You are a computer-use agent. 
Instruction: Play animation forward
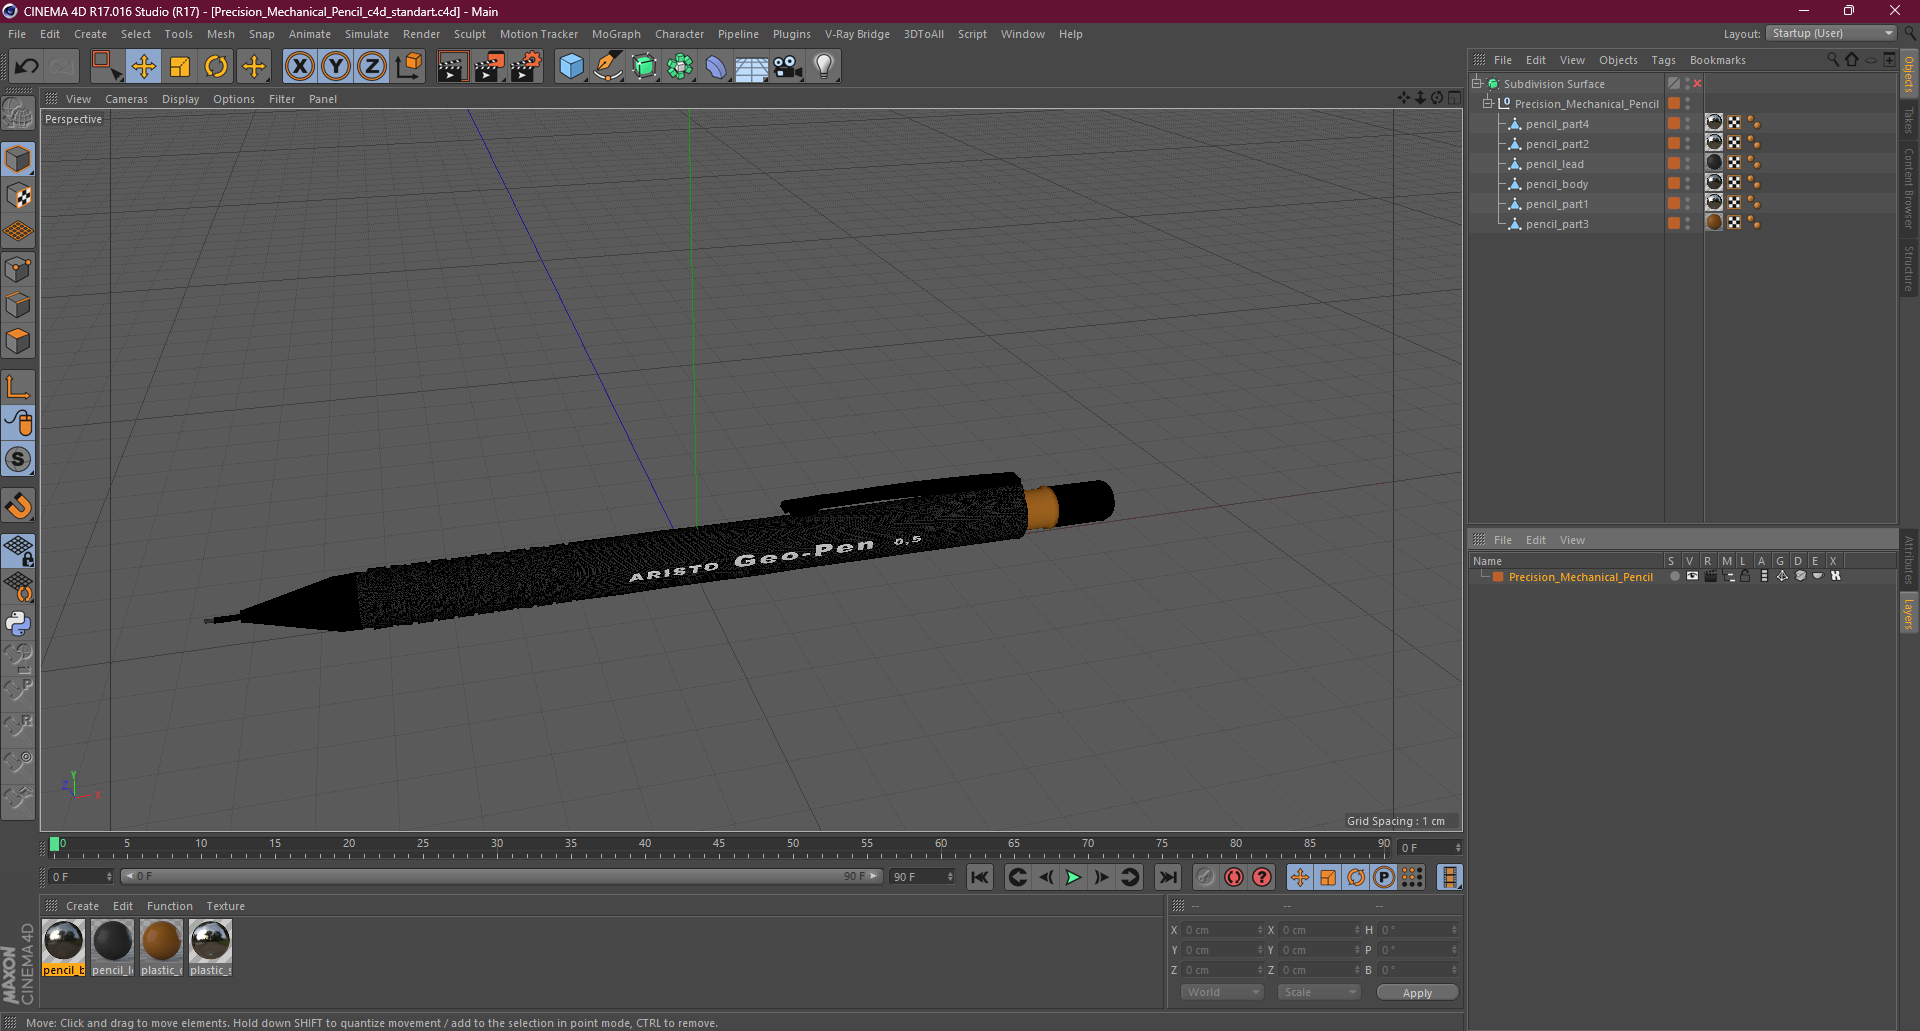(x=1073, y=877)
